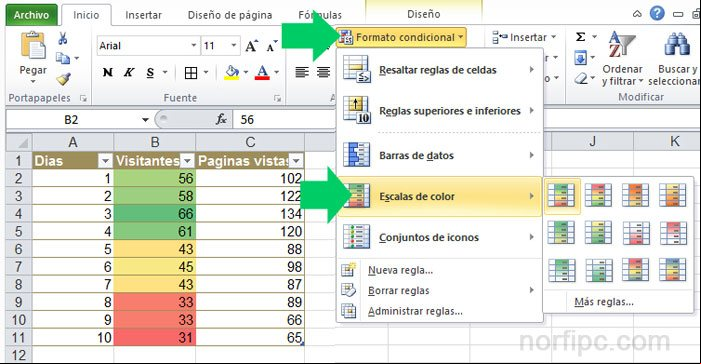Open Barras de datos submenu
The height and width of the screenshot is (364, 701).
coord(439,155)
